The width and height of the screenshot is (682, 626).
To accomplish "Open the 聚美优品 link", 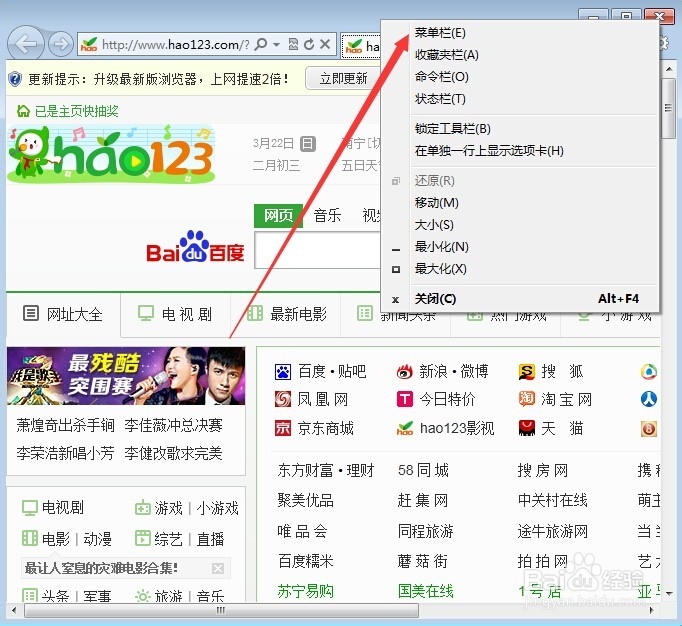I will (306, 500).
